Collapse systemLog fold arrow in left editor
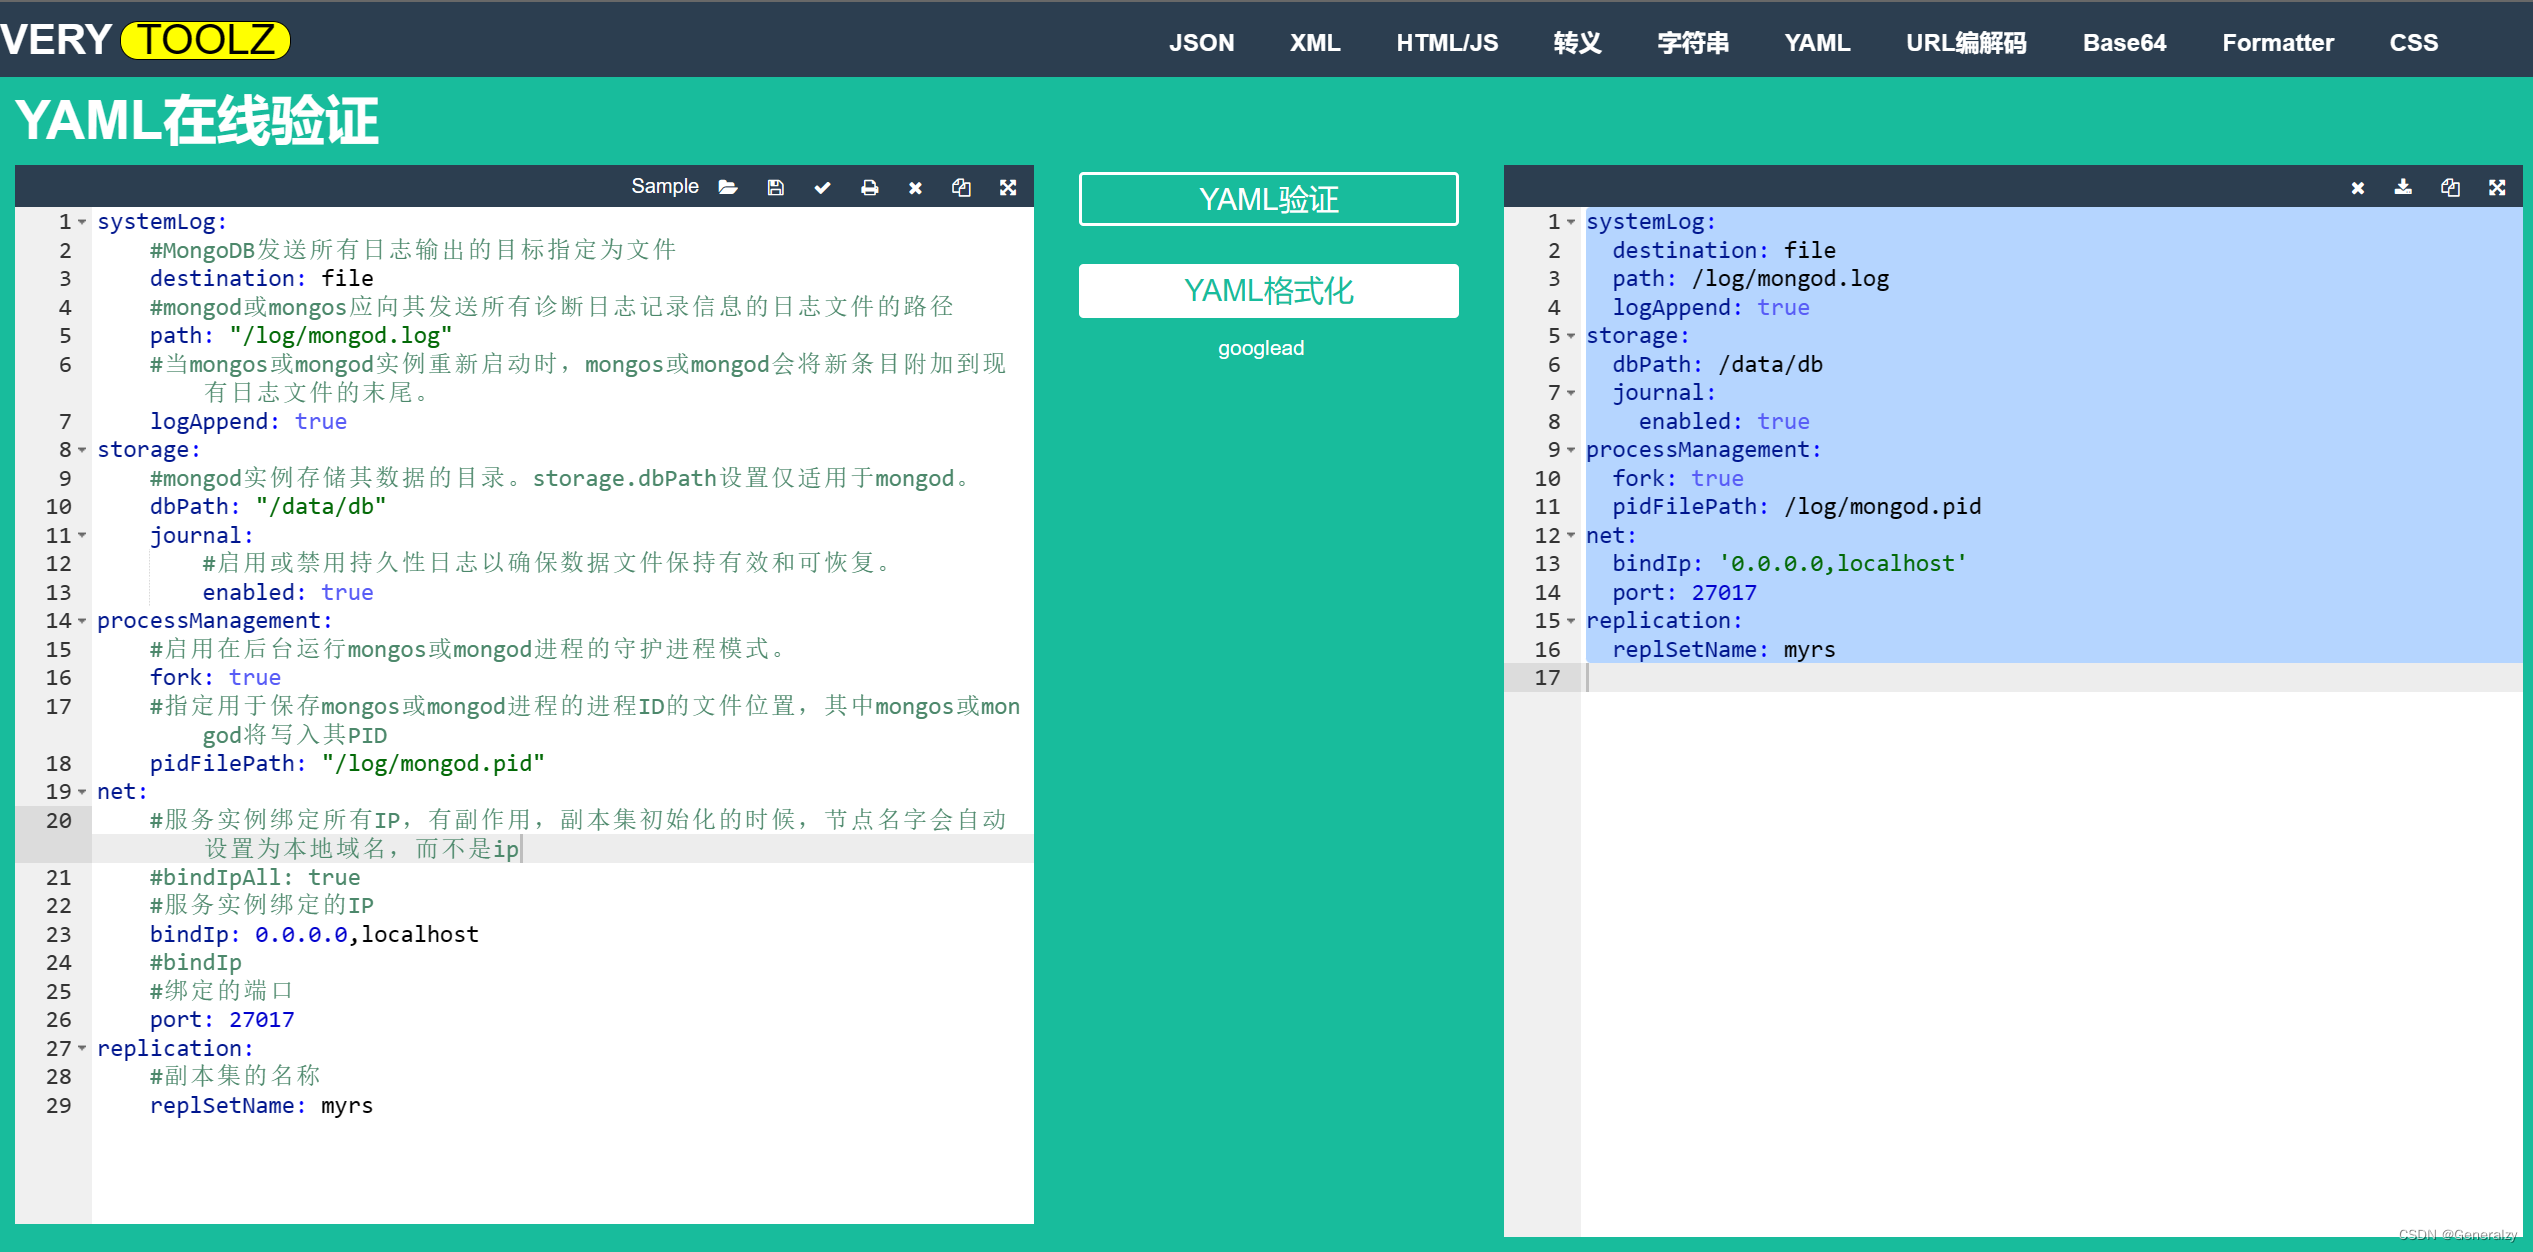This screenshot has height=1252, width=2533. pyautogui.click(x=82, y=222)
